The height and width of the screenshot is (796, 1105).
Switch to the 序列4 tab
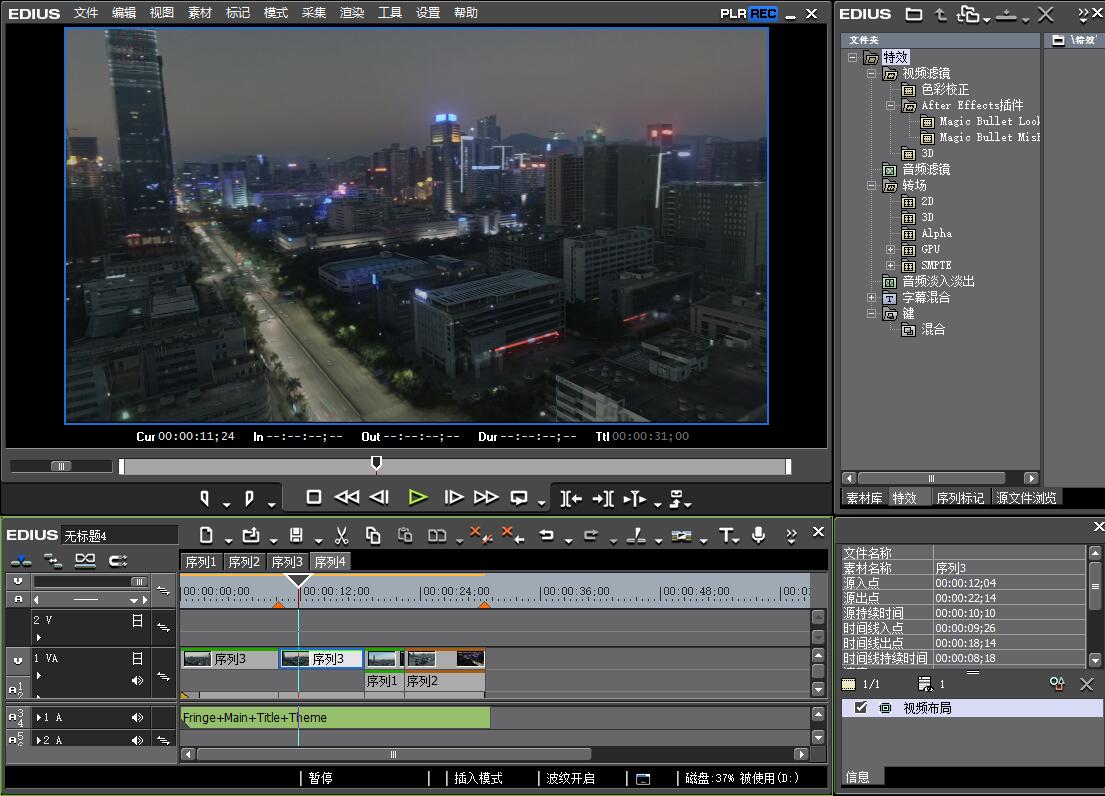(330, 561)
